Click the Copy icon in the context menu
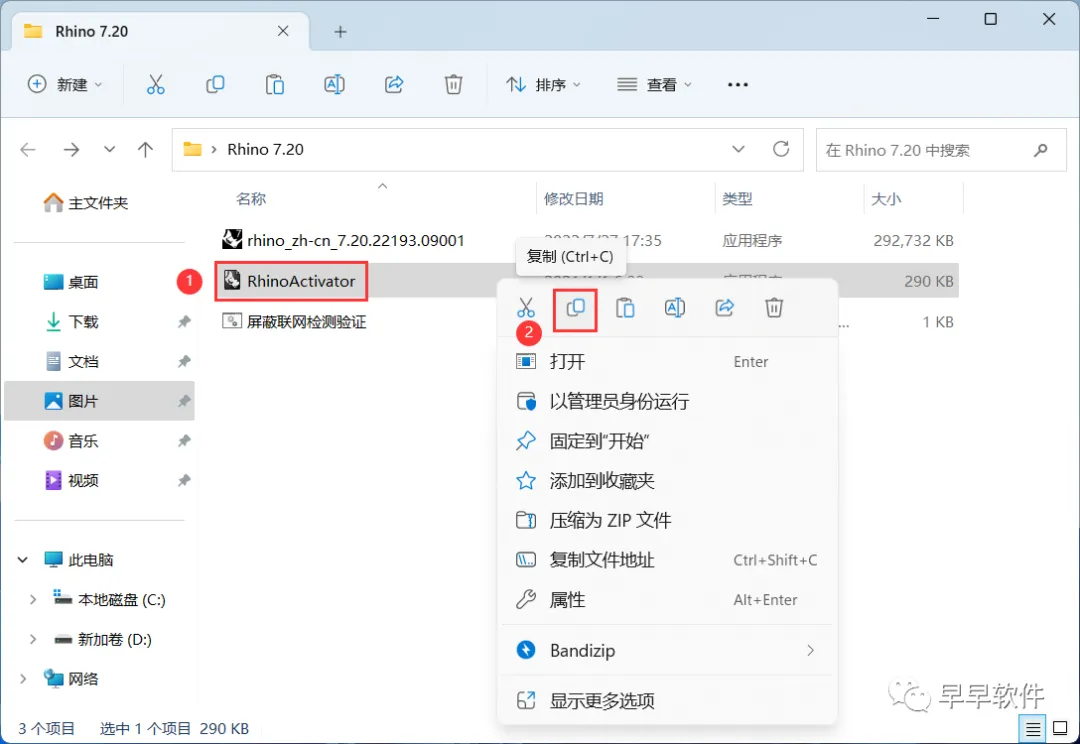Image resolution: width=1080 pixels, height=744 pixels. coord(575,308)
